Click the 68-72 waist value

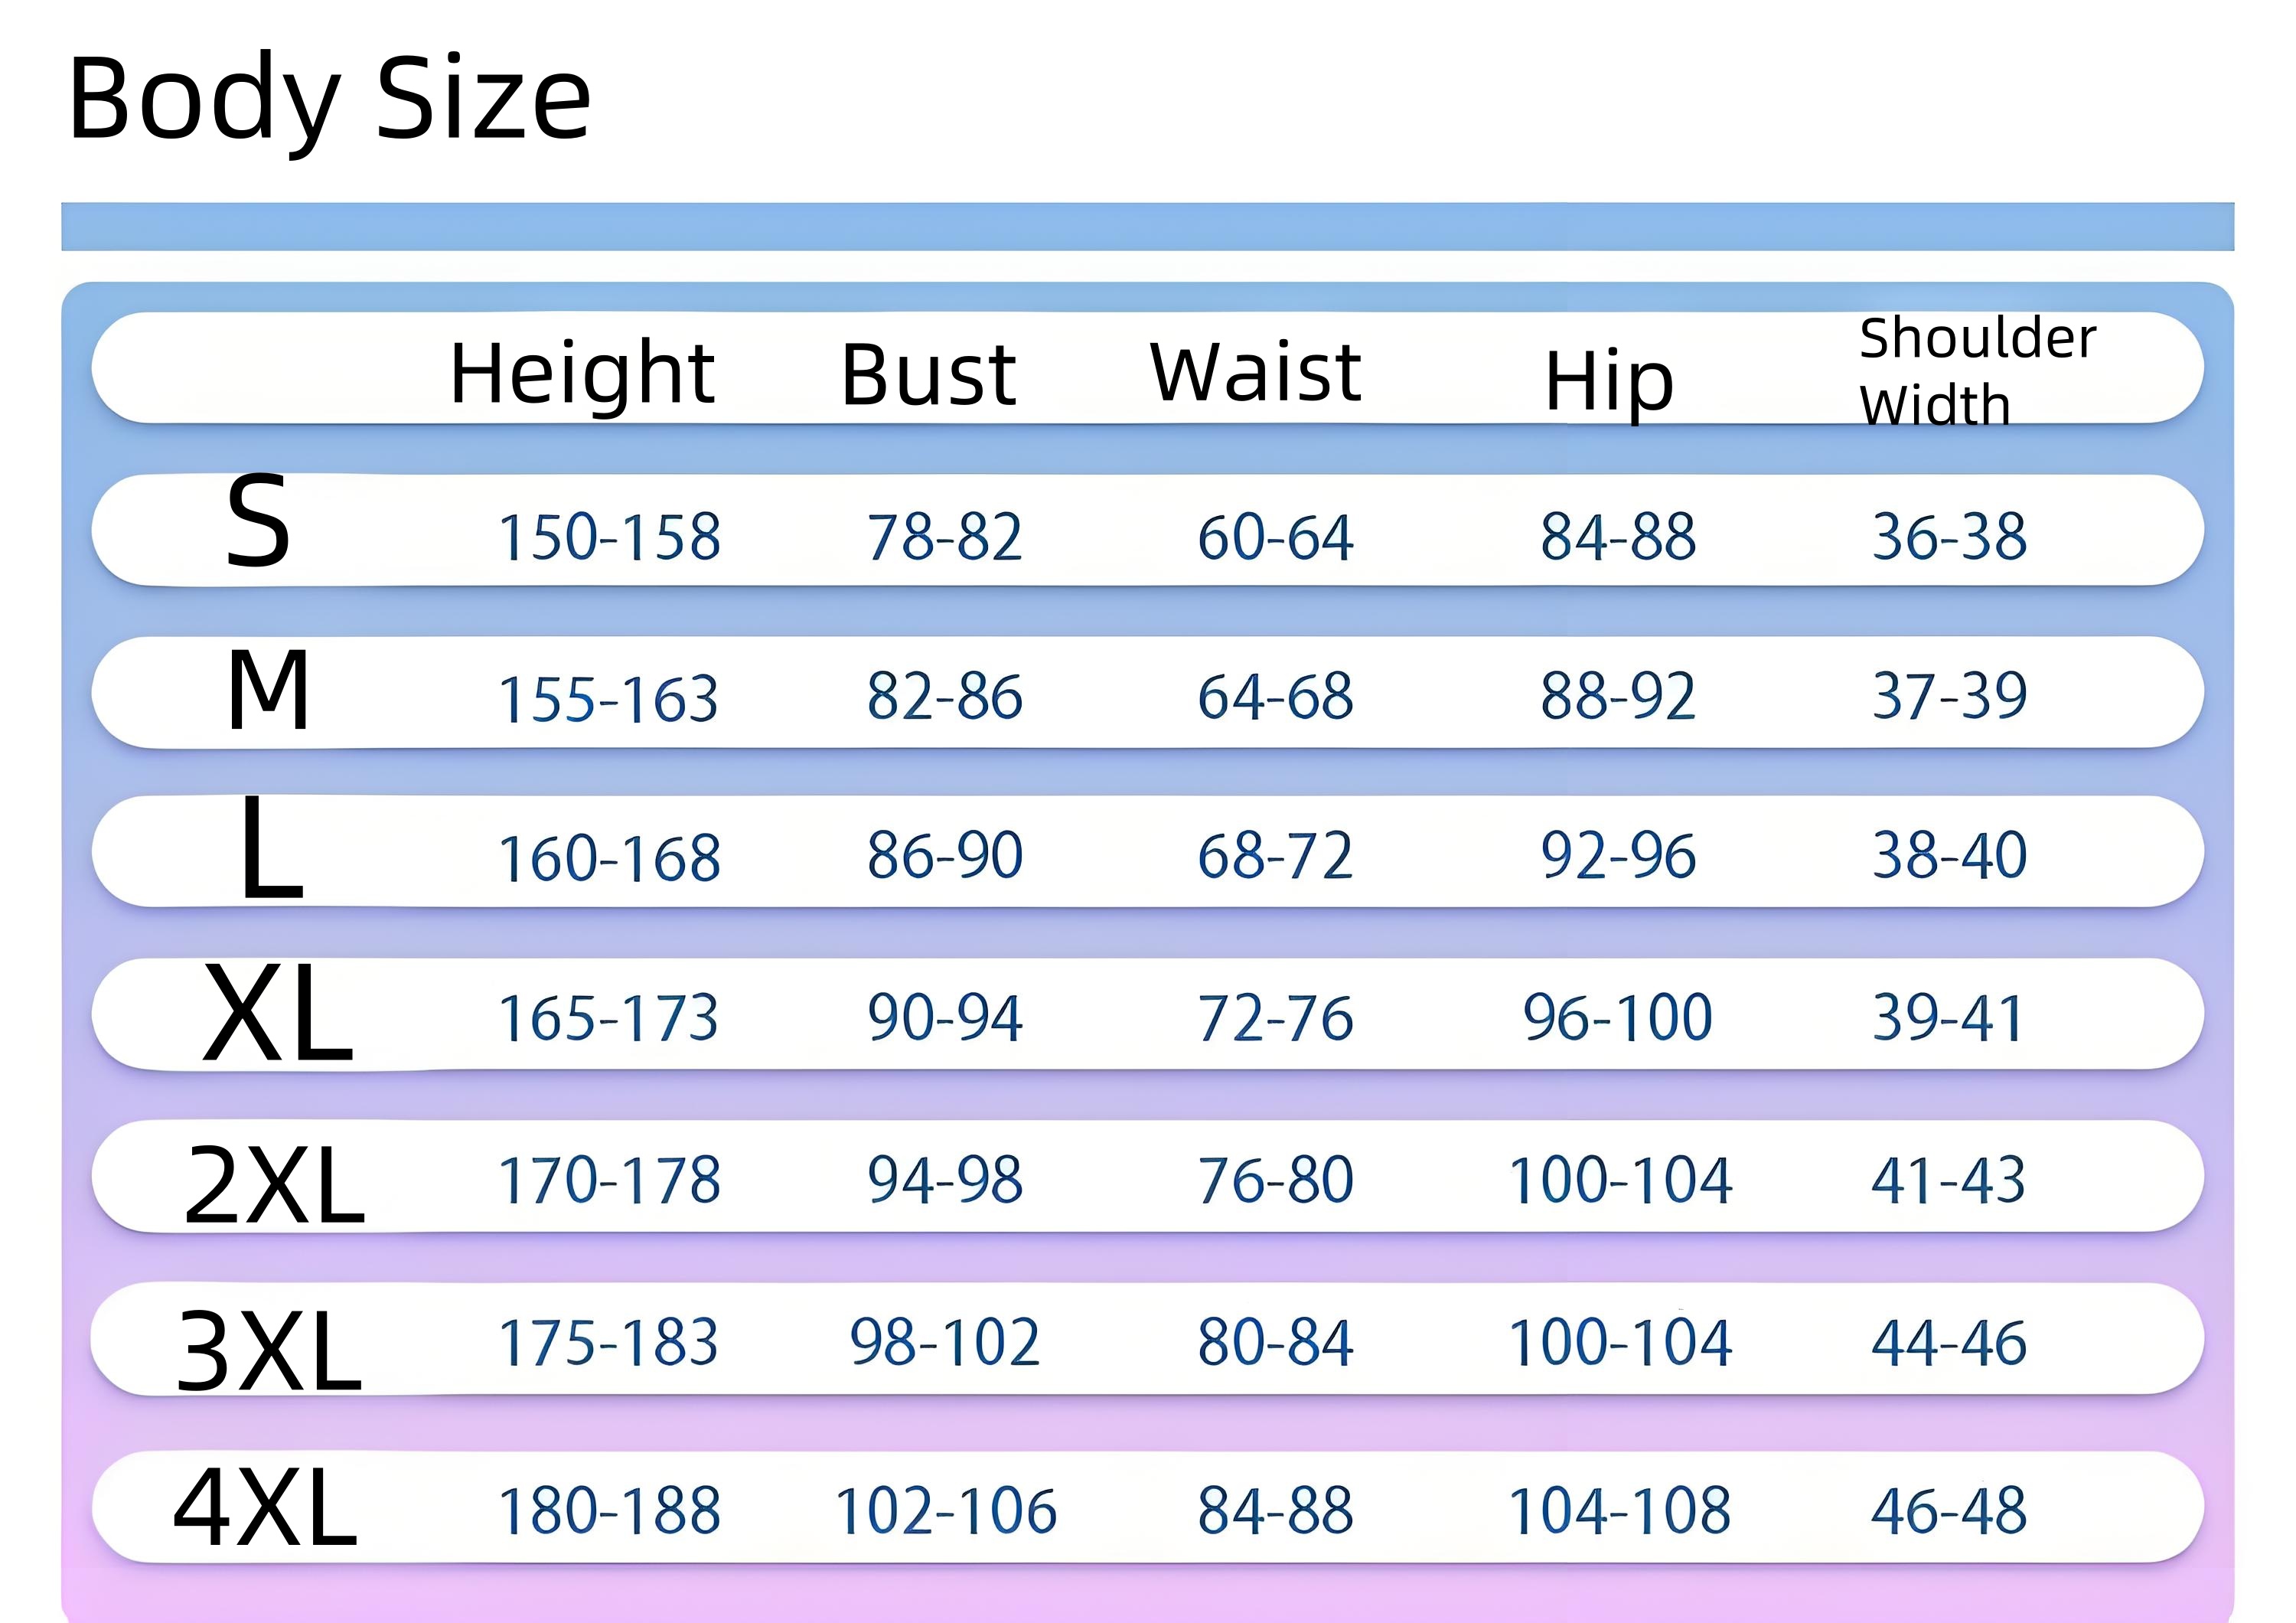(x=1275, y=856)
